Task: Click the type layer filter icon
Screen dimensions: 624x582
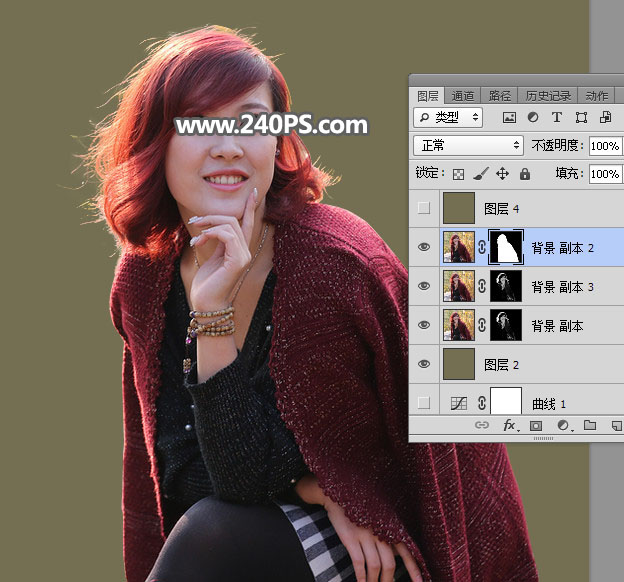Action: click(556, 118)
